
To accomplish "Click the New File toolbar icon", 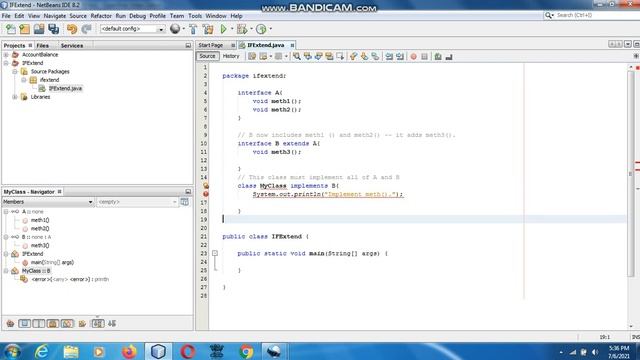I will (x=11, y=29).
